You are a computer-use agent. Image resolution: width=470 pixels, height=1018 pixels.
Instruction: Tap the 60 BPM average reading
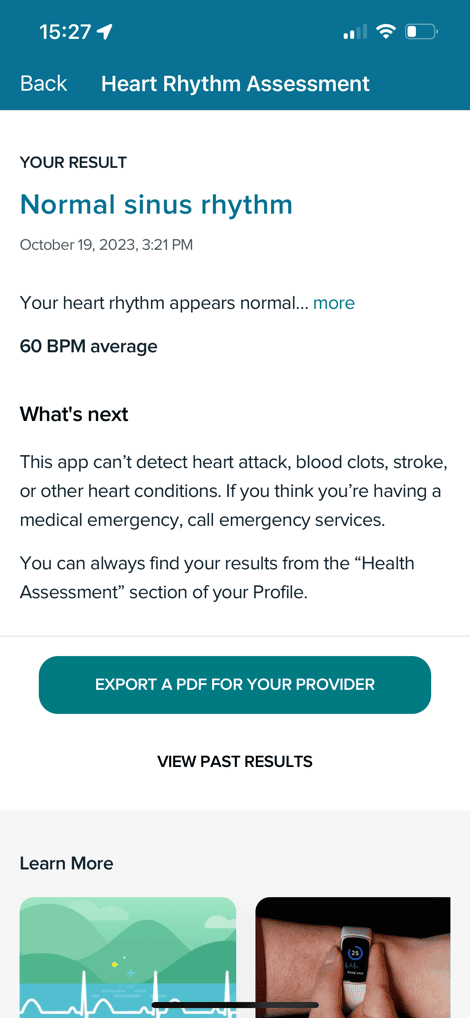pyautogui.click(x=88, y=346)
